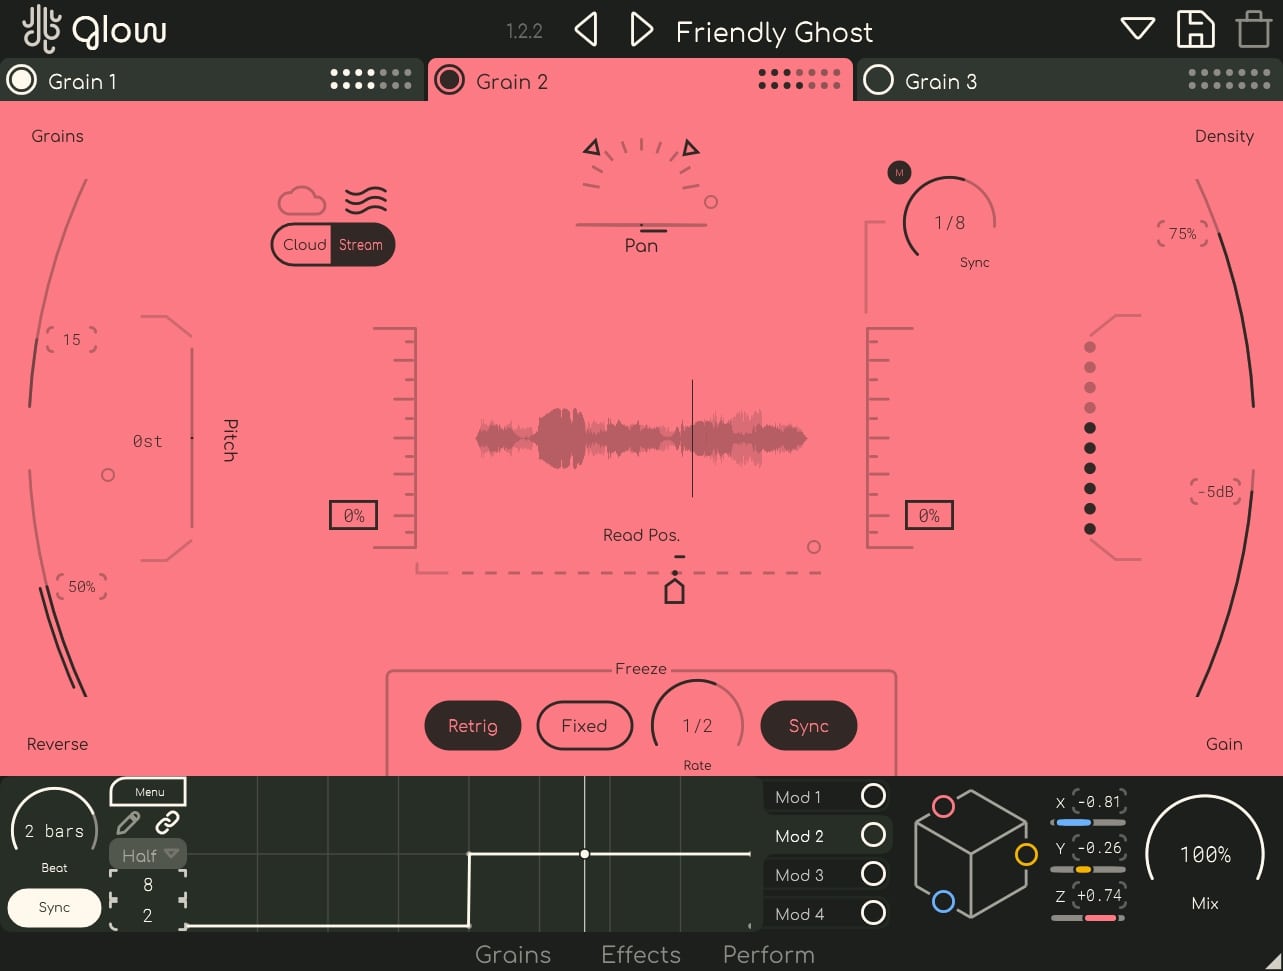Click the save preset disk icon
Viewport: 1283px width, 971px height.
click(1195, 29)
